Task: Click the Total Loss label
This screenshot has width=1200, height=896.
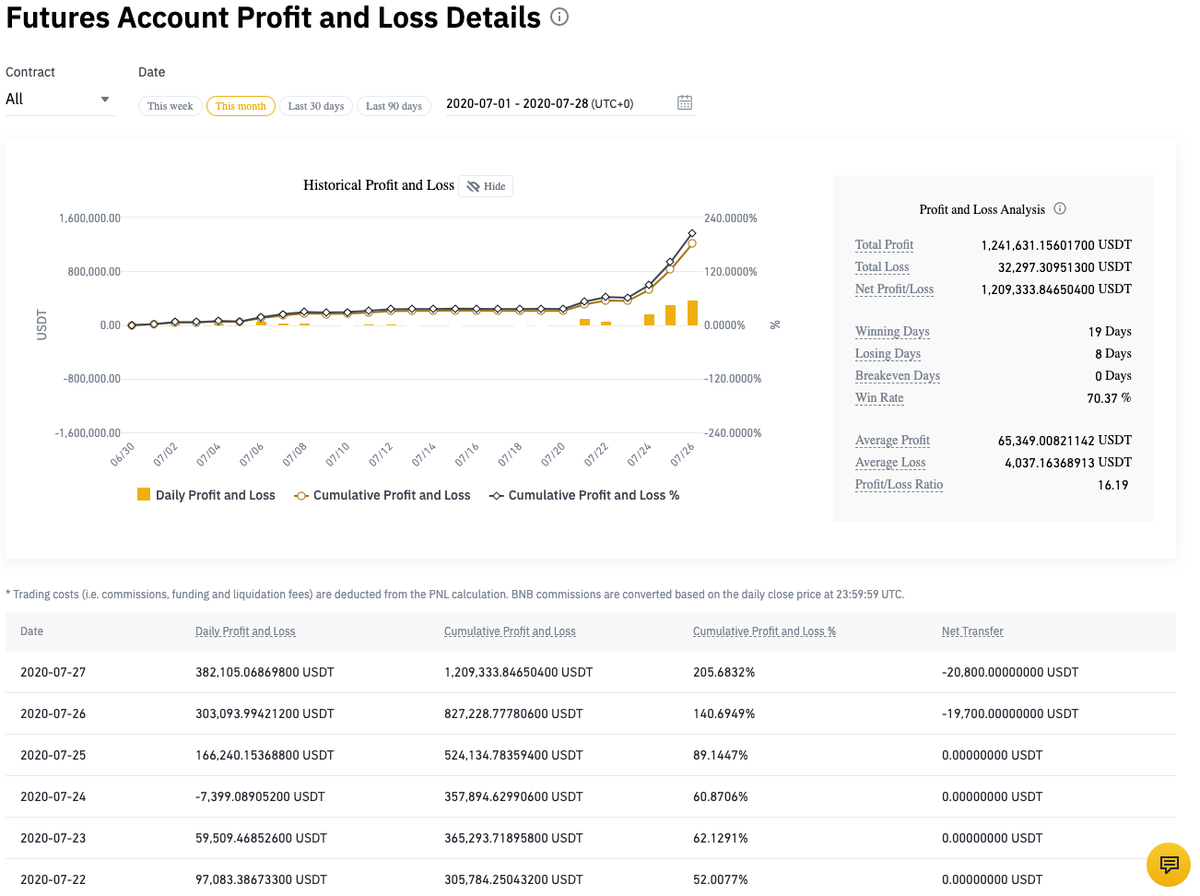Action: [882, 267]
